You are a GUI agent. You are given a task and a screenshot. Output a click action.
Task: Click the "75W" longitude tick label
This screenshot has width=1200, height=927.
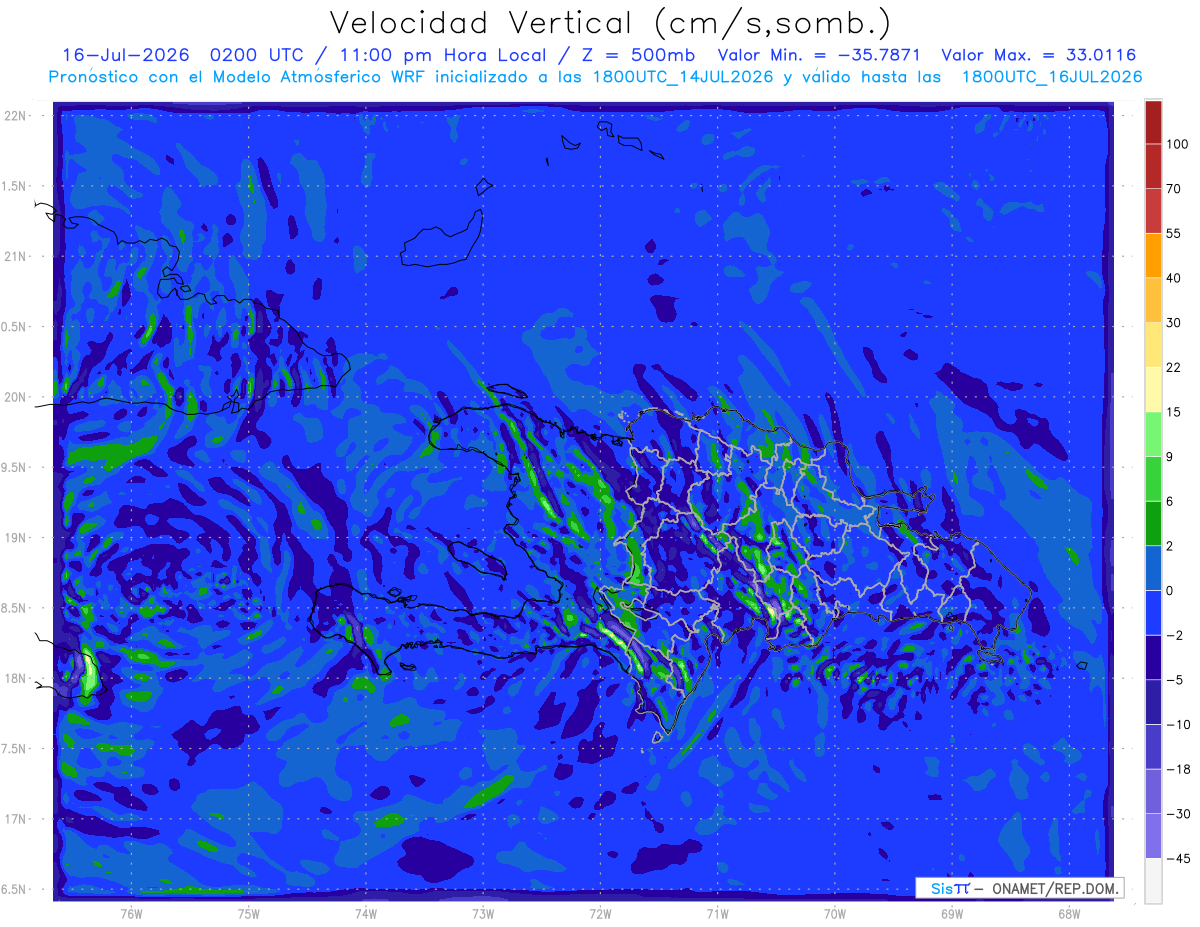pos(249,913)
